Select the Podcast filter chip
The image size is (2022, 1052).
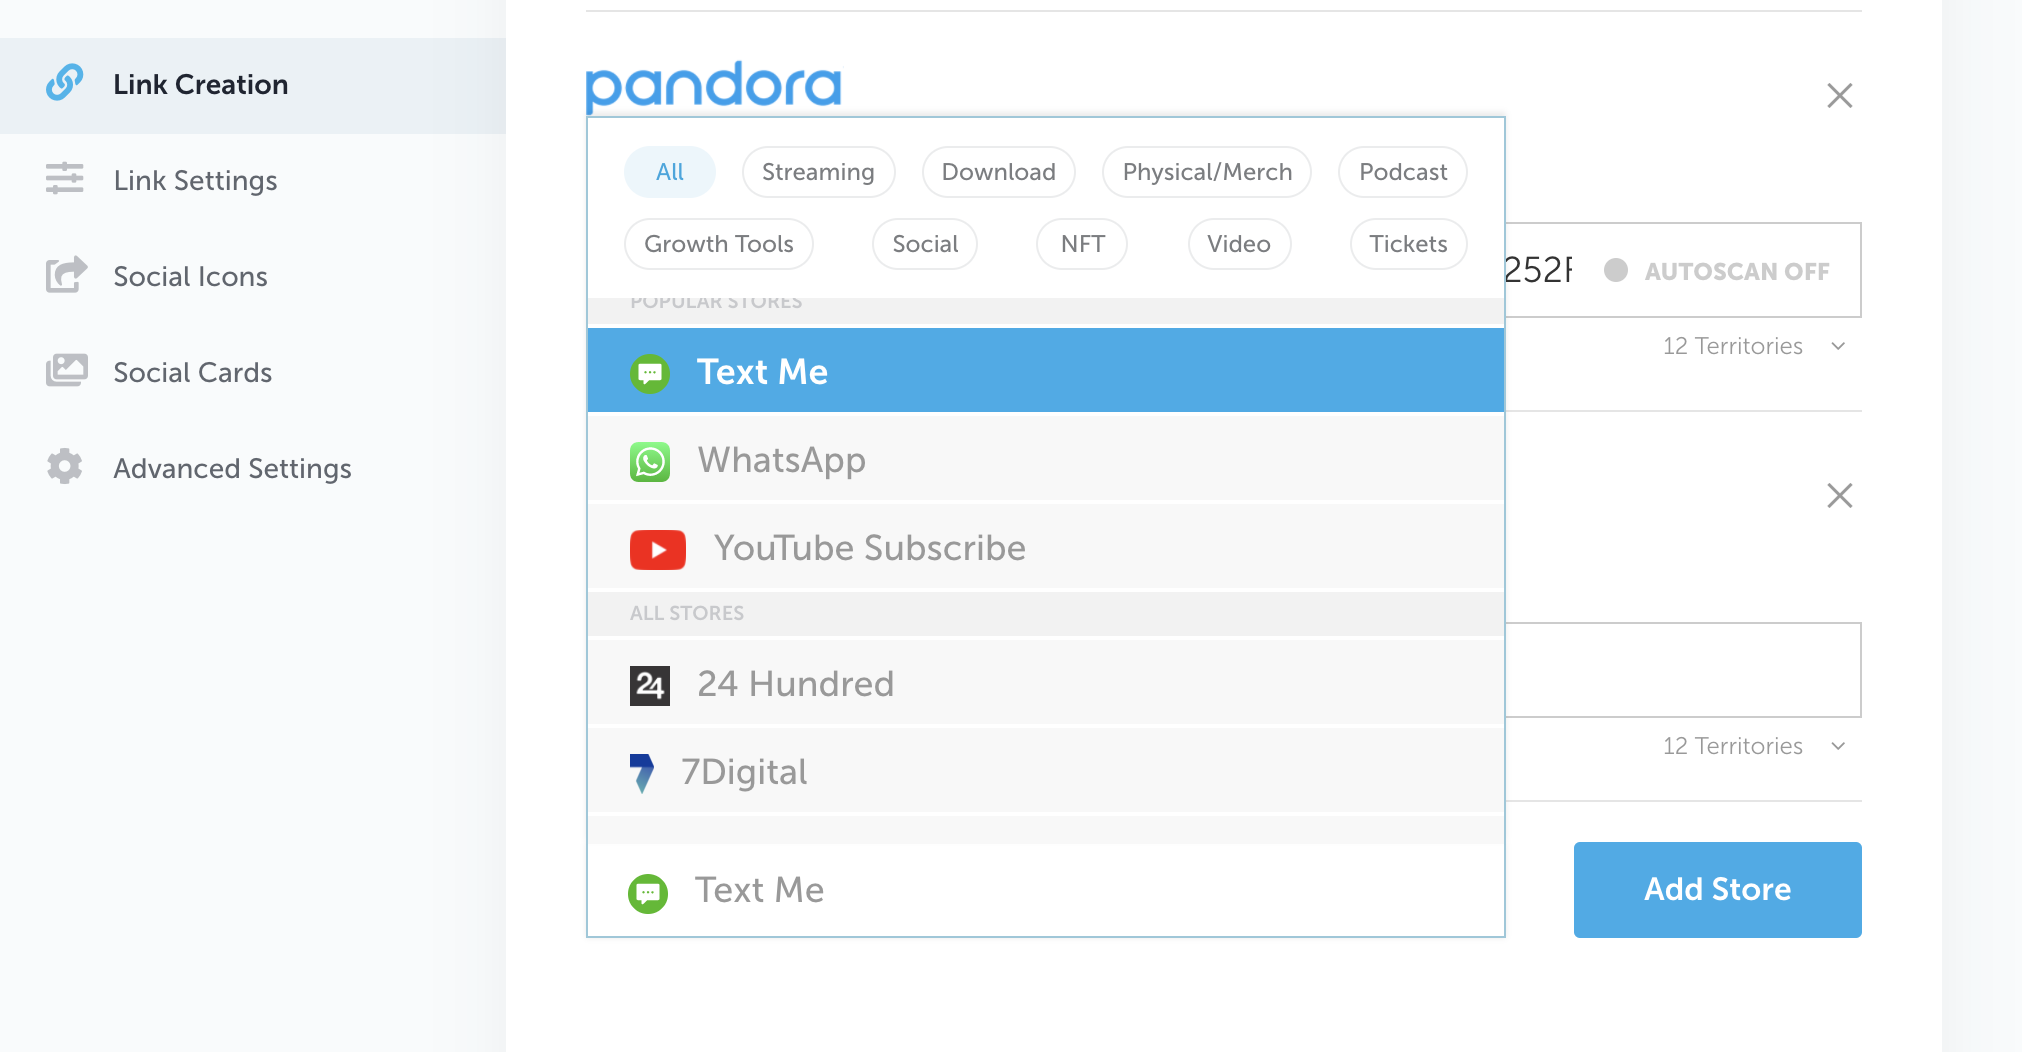click(1403, 172)
